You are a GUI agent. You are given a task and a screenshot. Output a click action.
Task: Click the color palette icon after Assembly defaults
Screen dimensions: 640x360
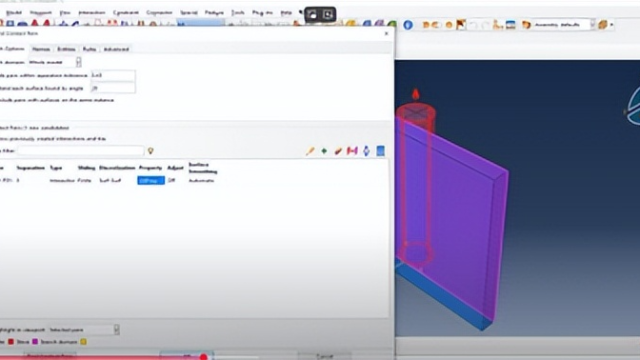tap(603, 25)
